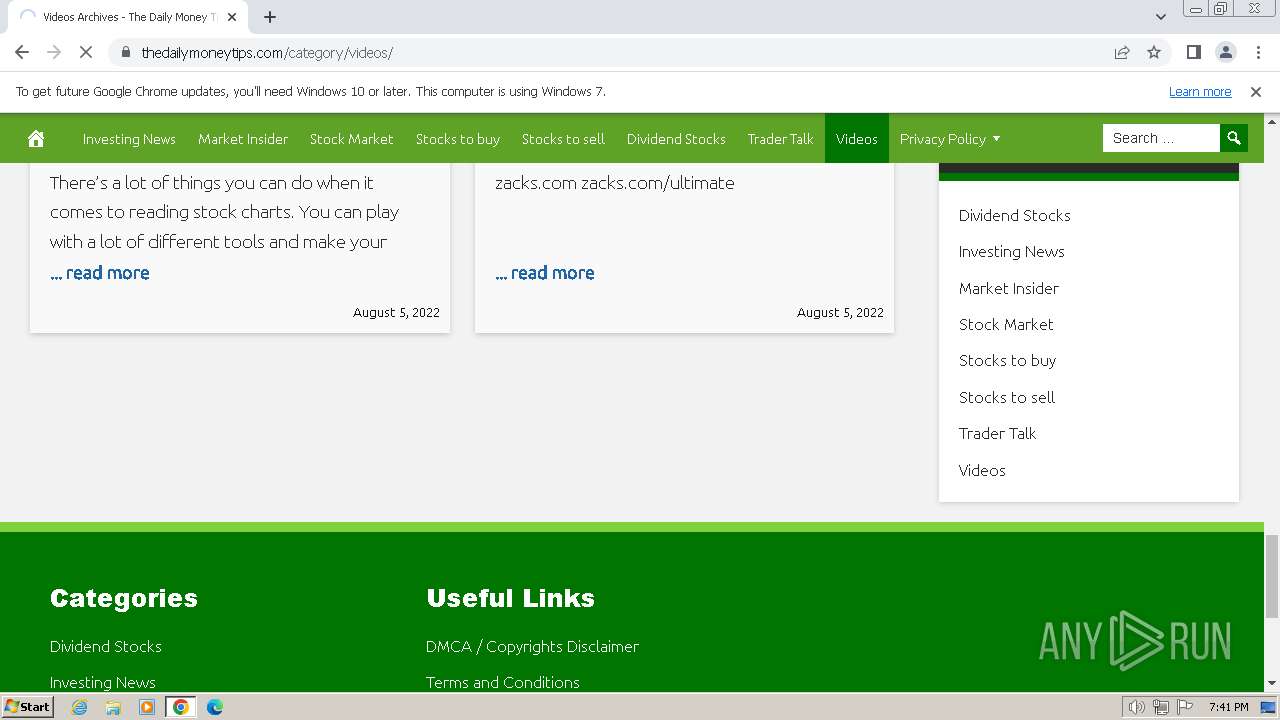Screen dimensions: 1280x720
Task: Open File Explorer from taskbar
Action: (x=113, y=707)
